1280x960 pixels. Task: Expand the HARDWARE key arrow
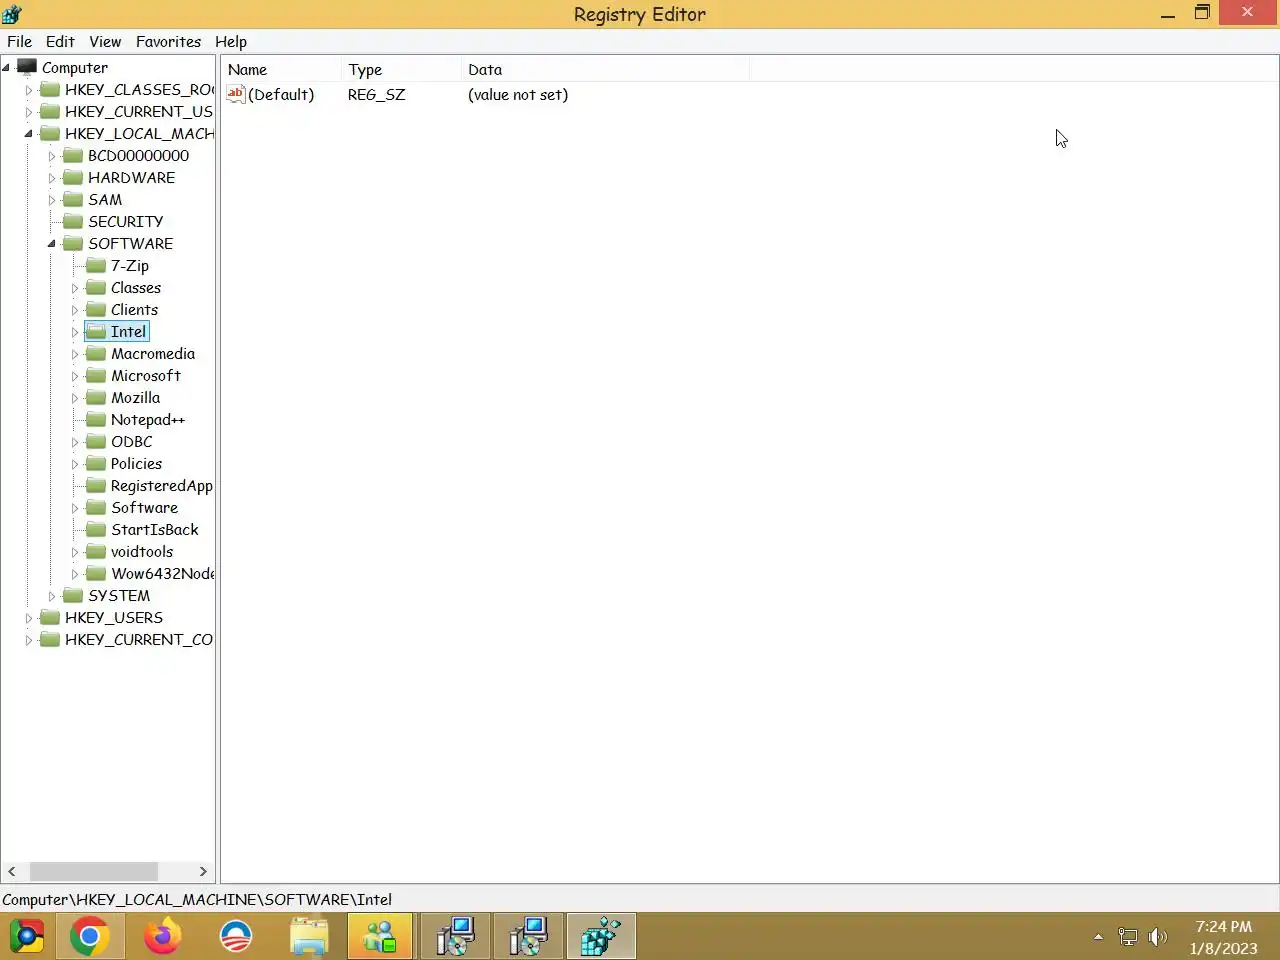[52, 178]
